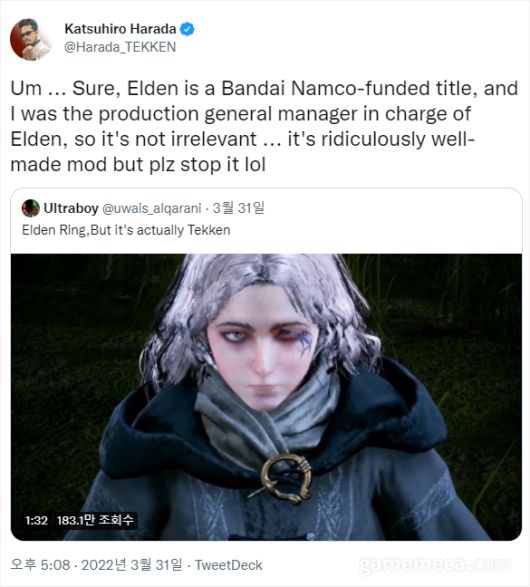Play the Elden Ring Tekken mod video
This screenshot has height=587, width=530.
coord(266,397)
